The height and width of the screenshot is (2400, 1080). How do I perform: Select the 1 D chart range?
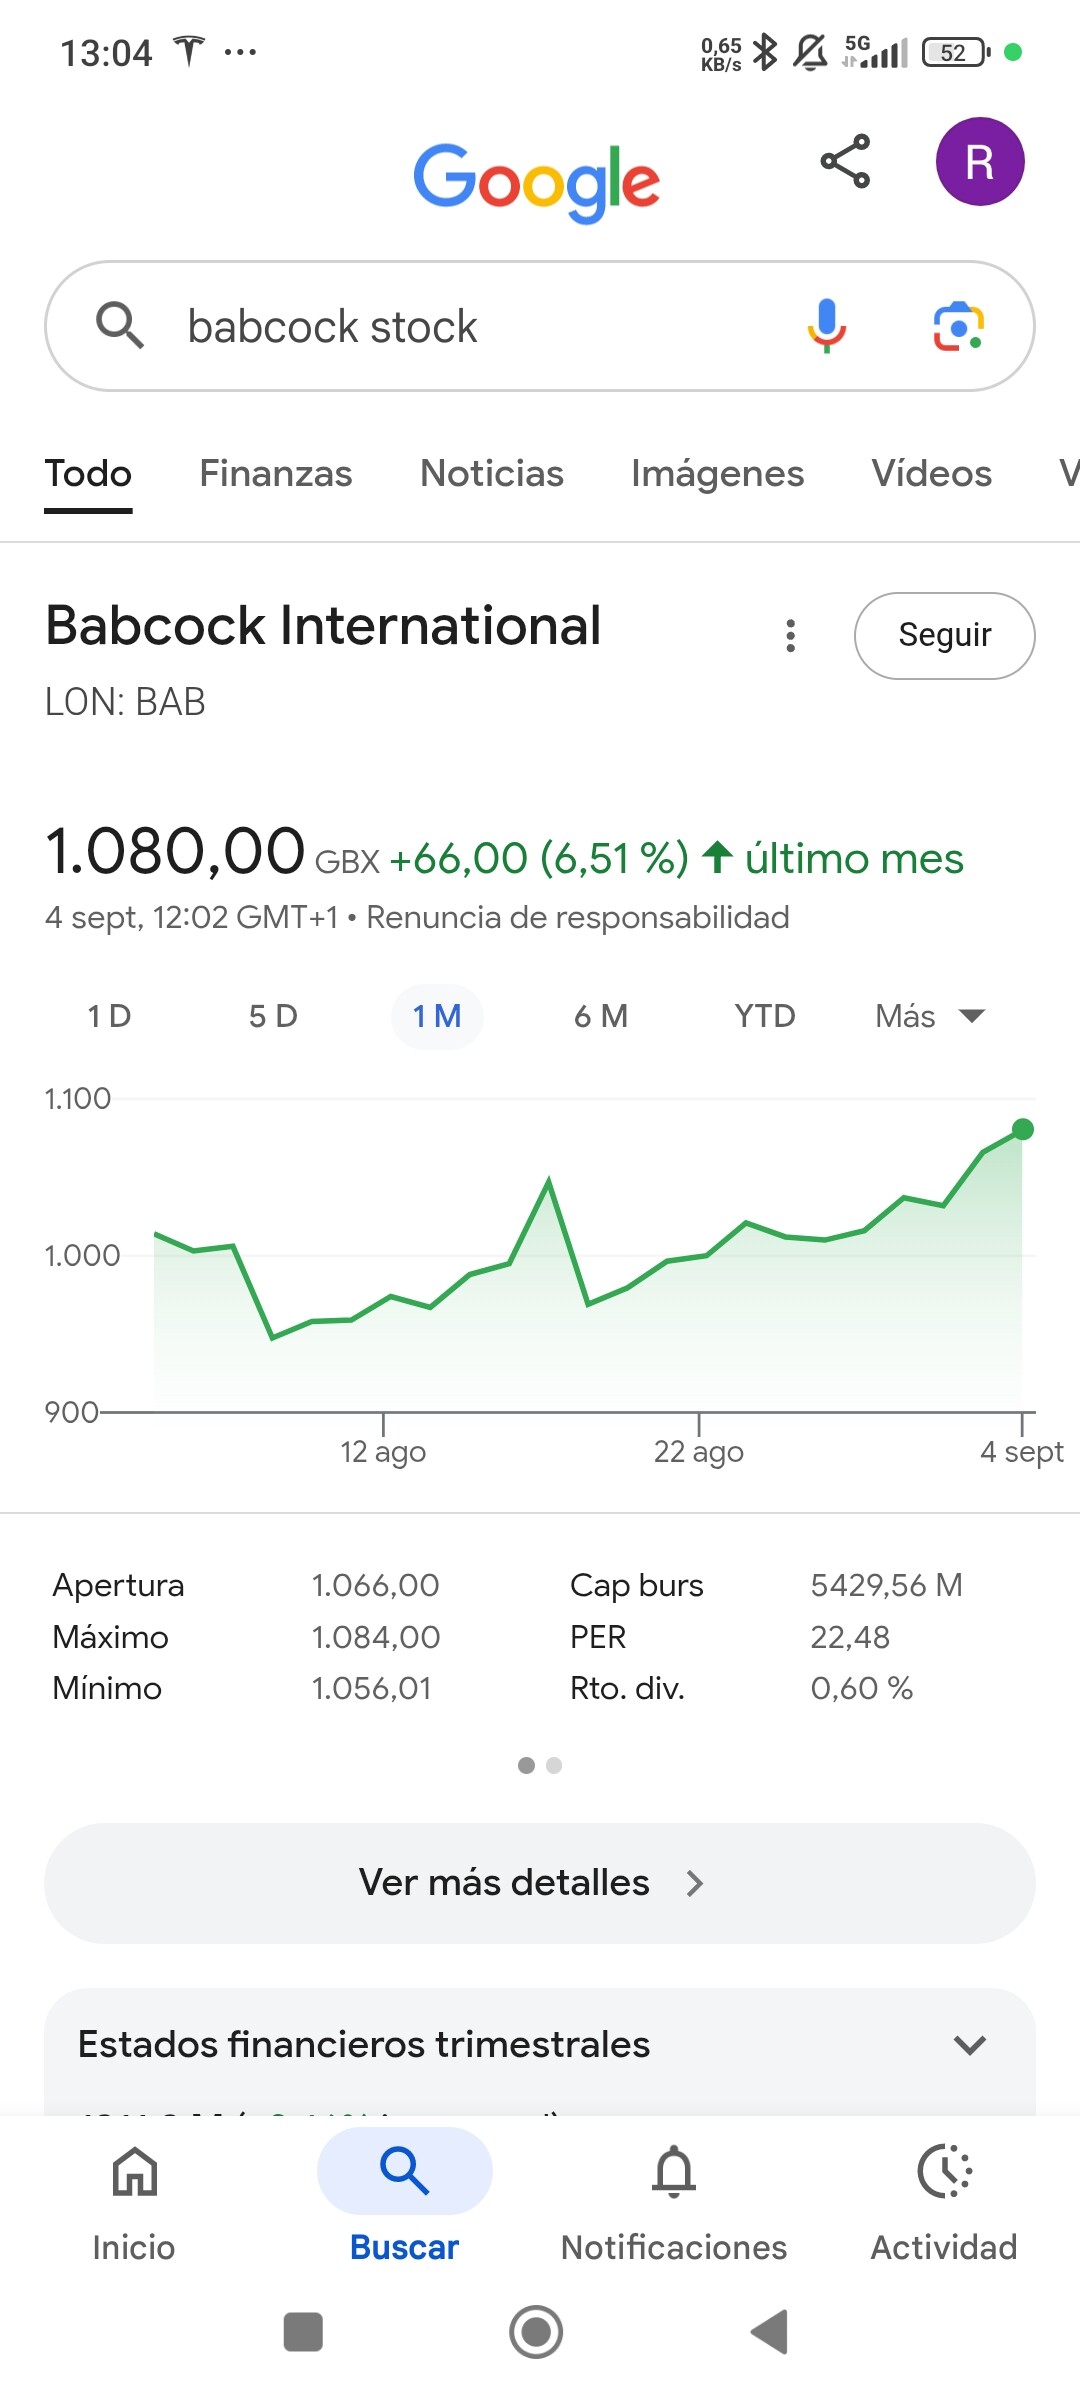110,1017
